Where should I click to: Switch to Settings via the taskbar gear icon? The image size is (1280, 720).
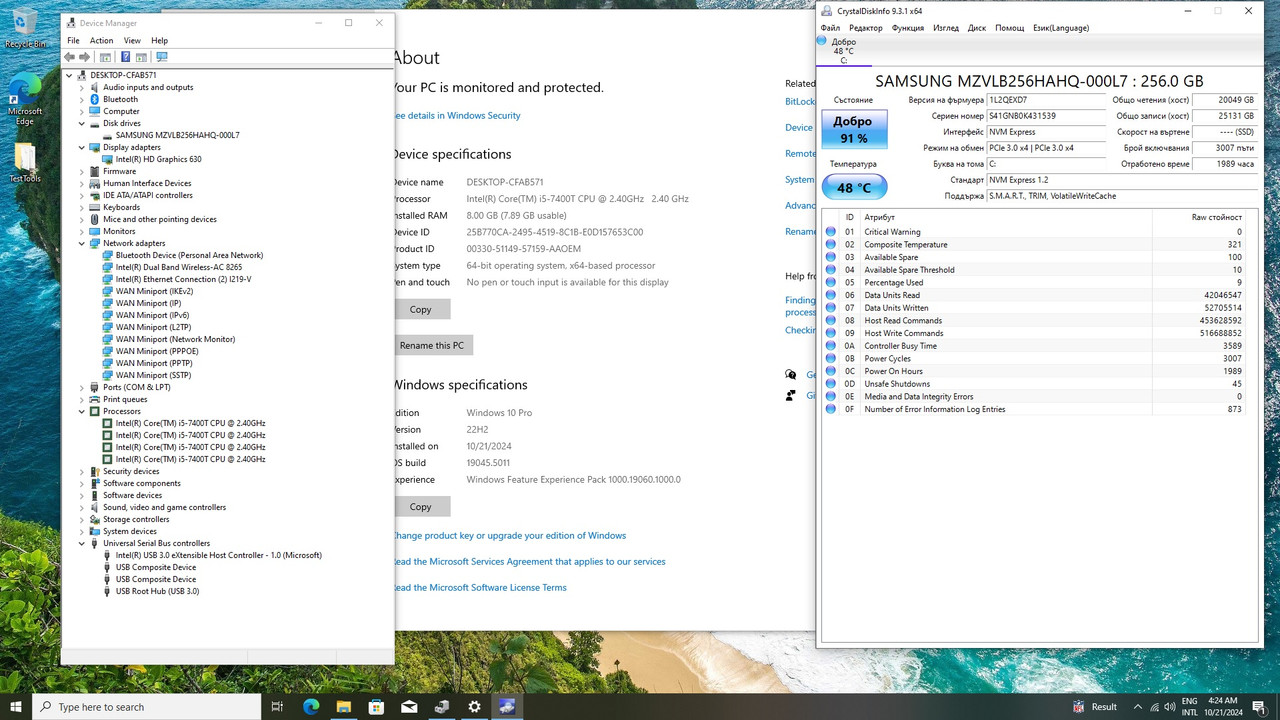pyautogui.click(x=474, y=706)
